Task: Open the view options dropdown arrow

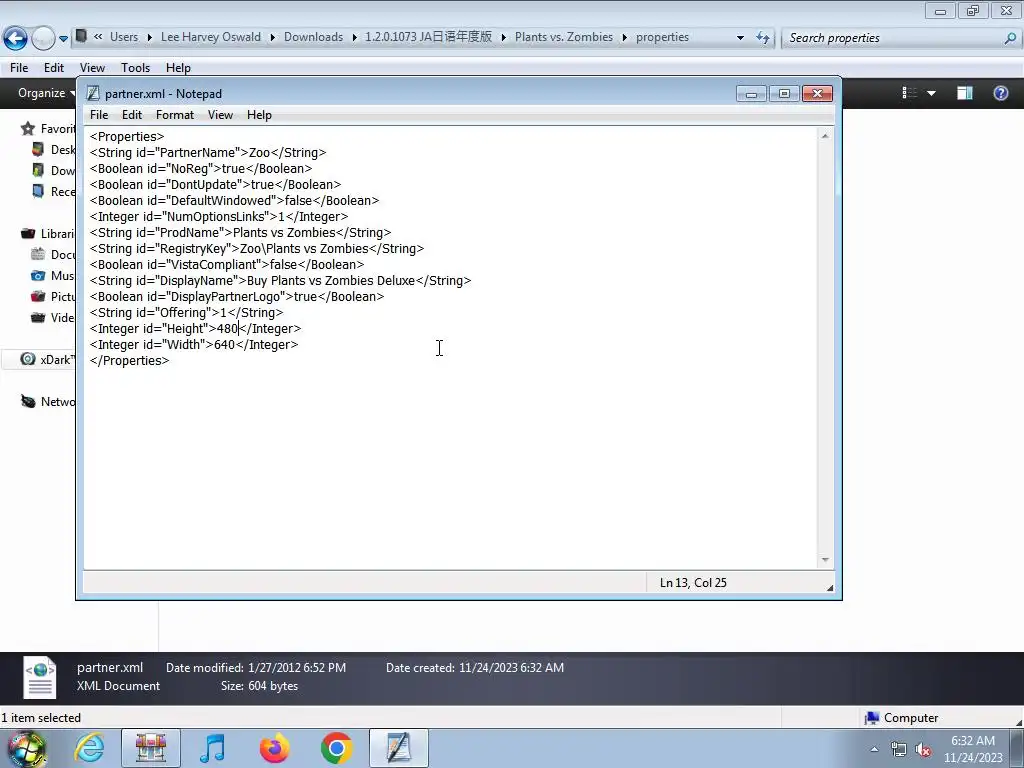Action: coord(931,93)
